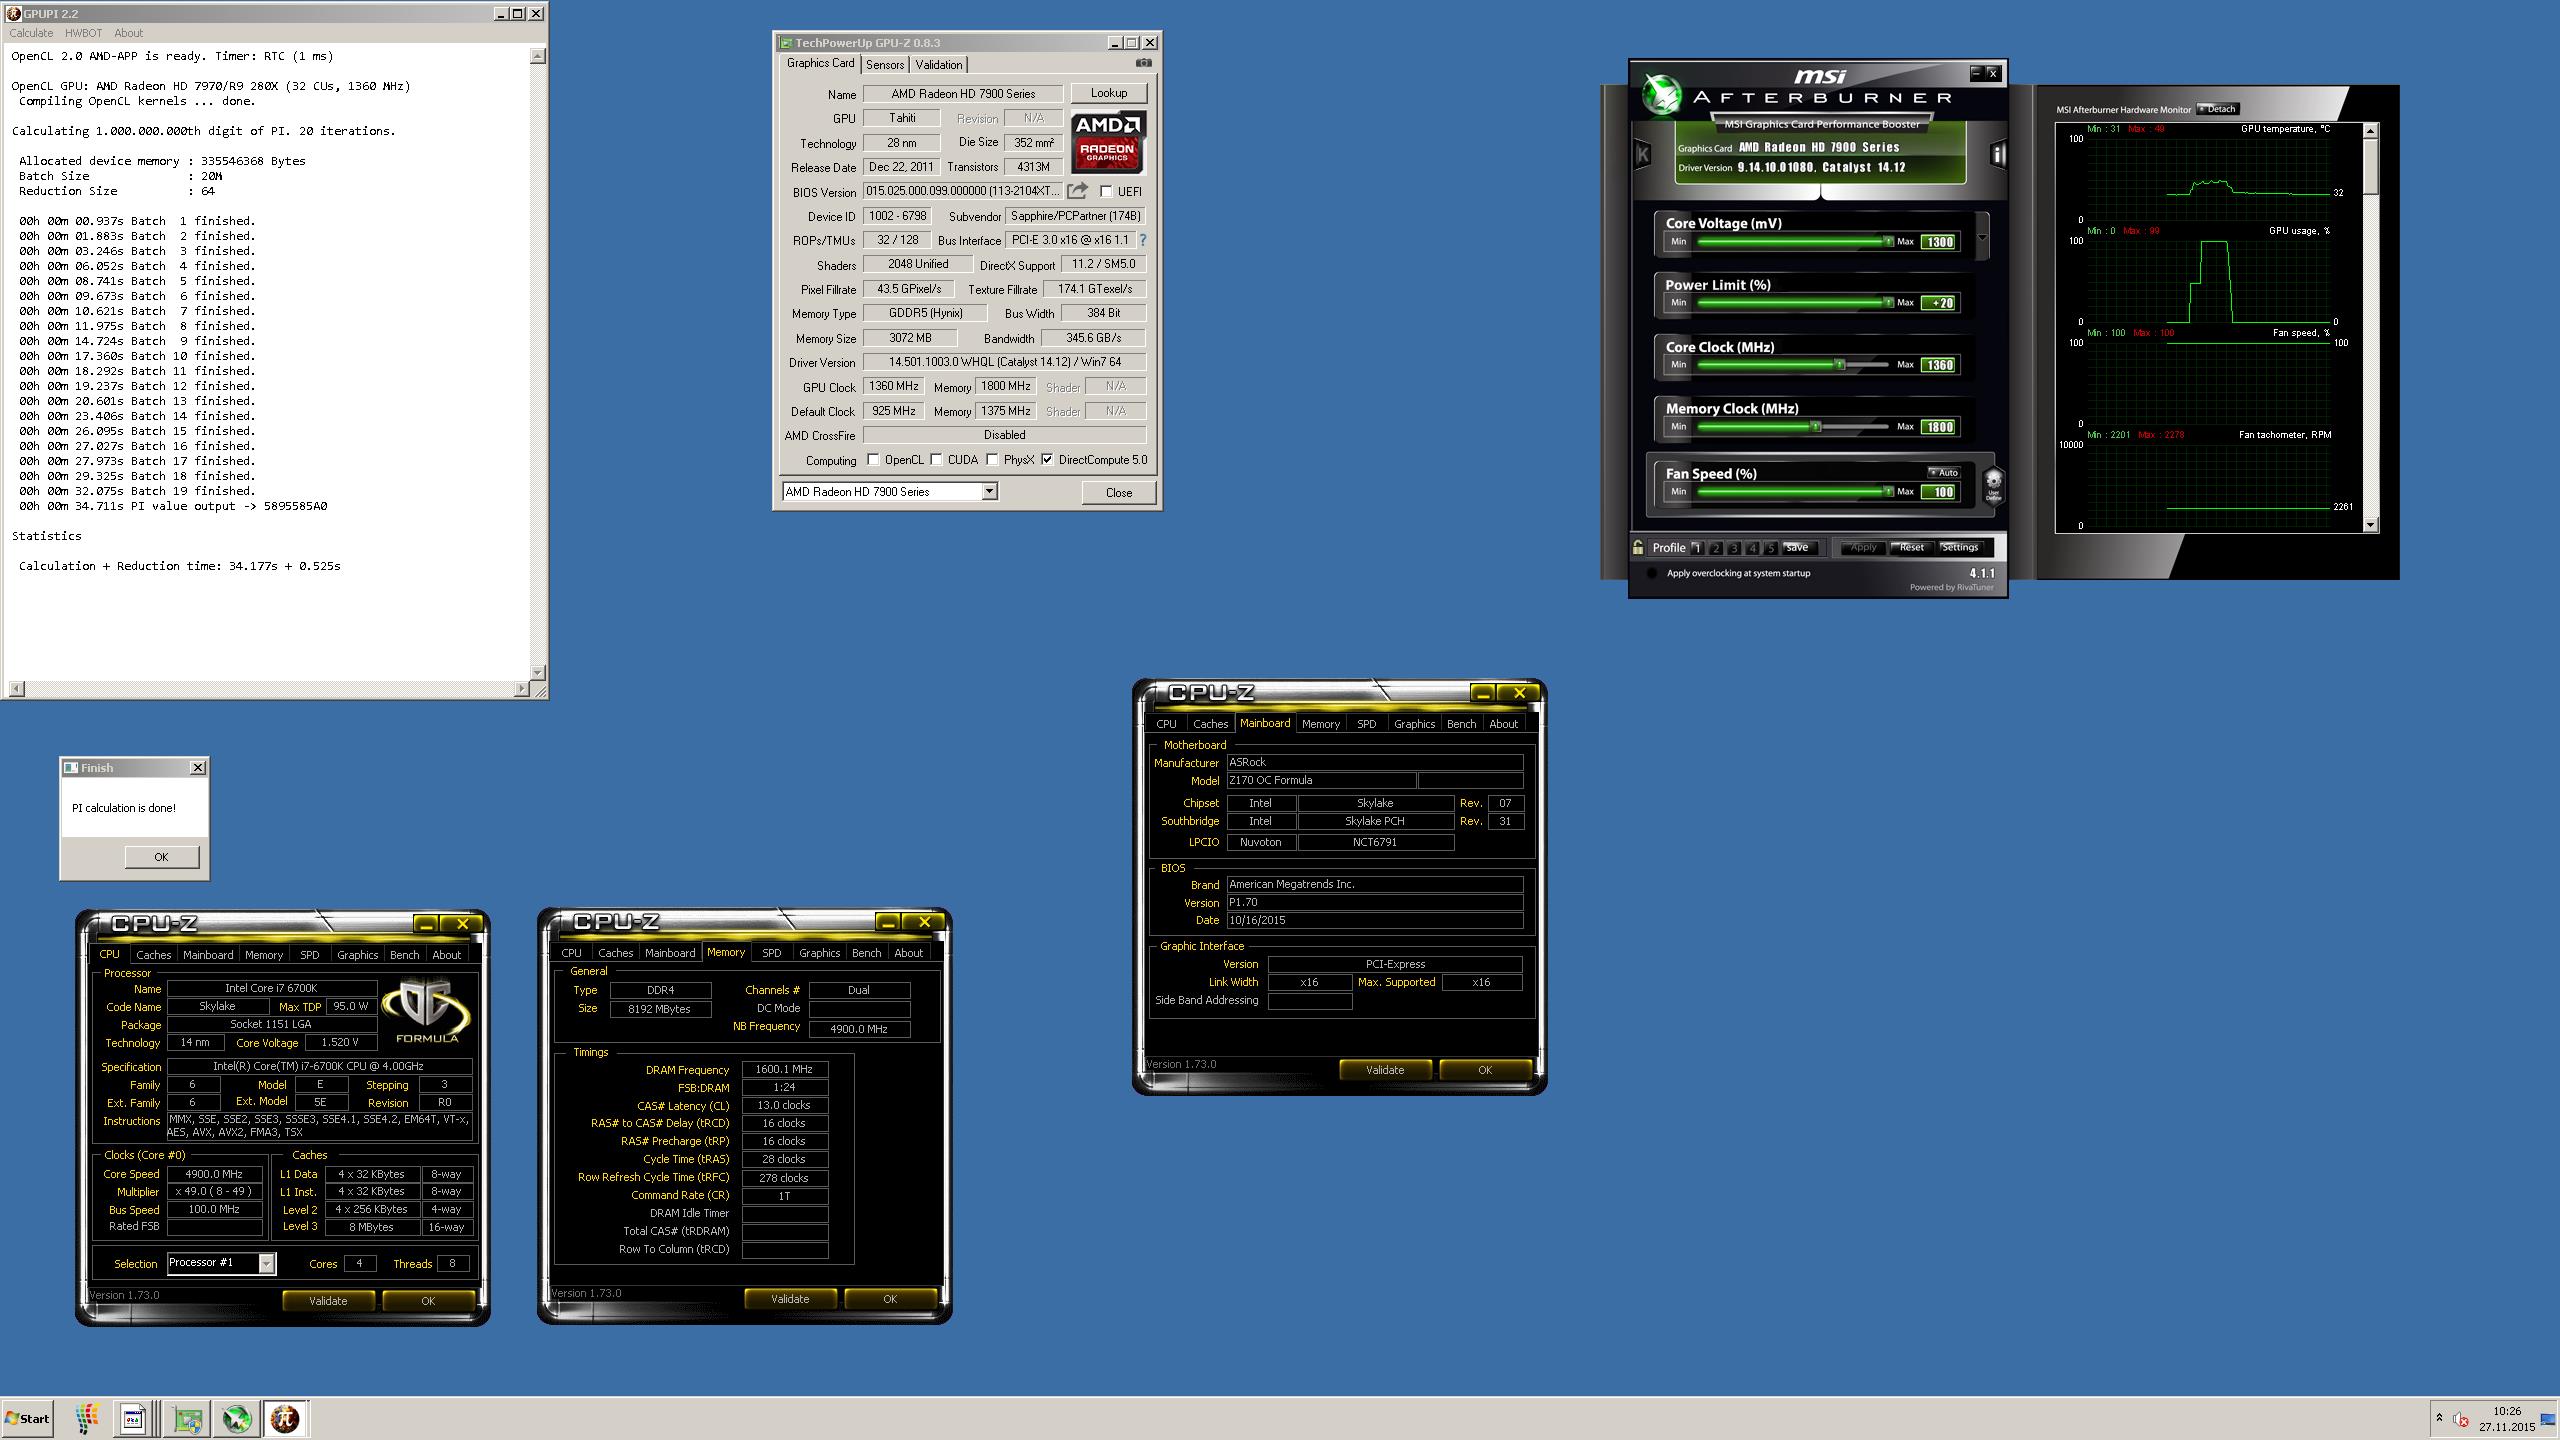The image size is (2560, 1440).
Task: Click the Memory Clock slider handle
Action: point(1816,427)
